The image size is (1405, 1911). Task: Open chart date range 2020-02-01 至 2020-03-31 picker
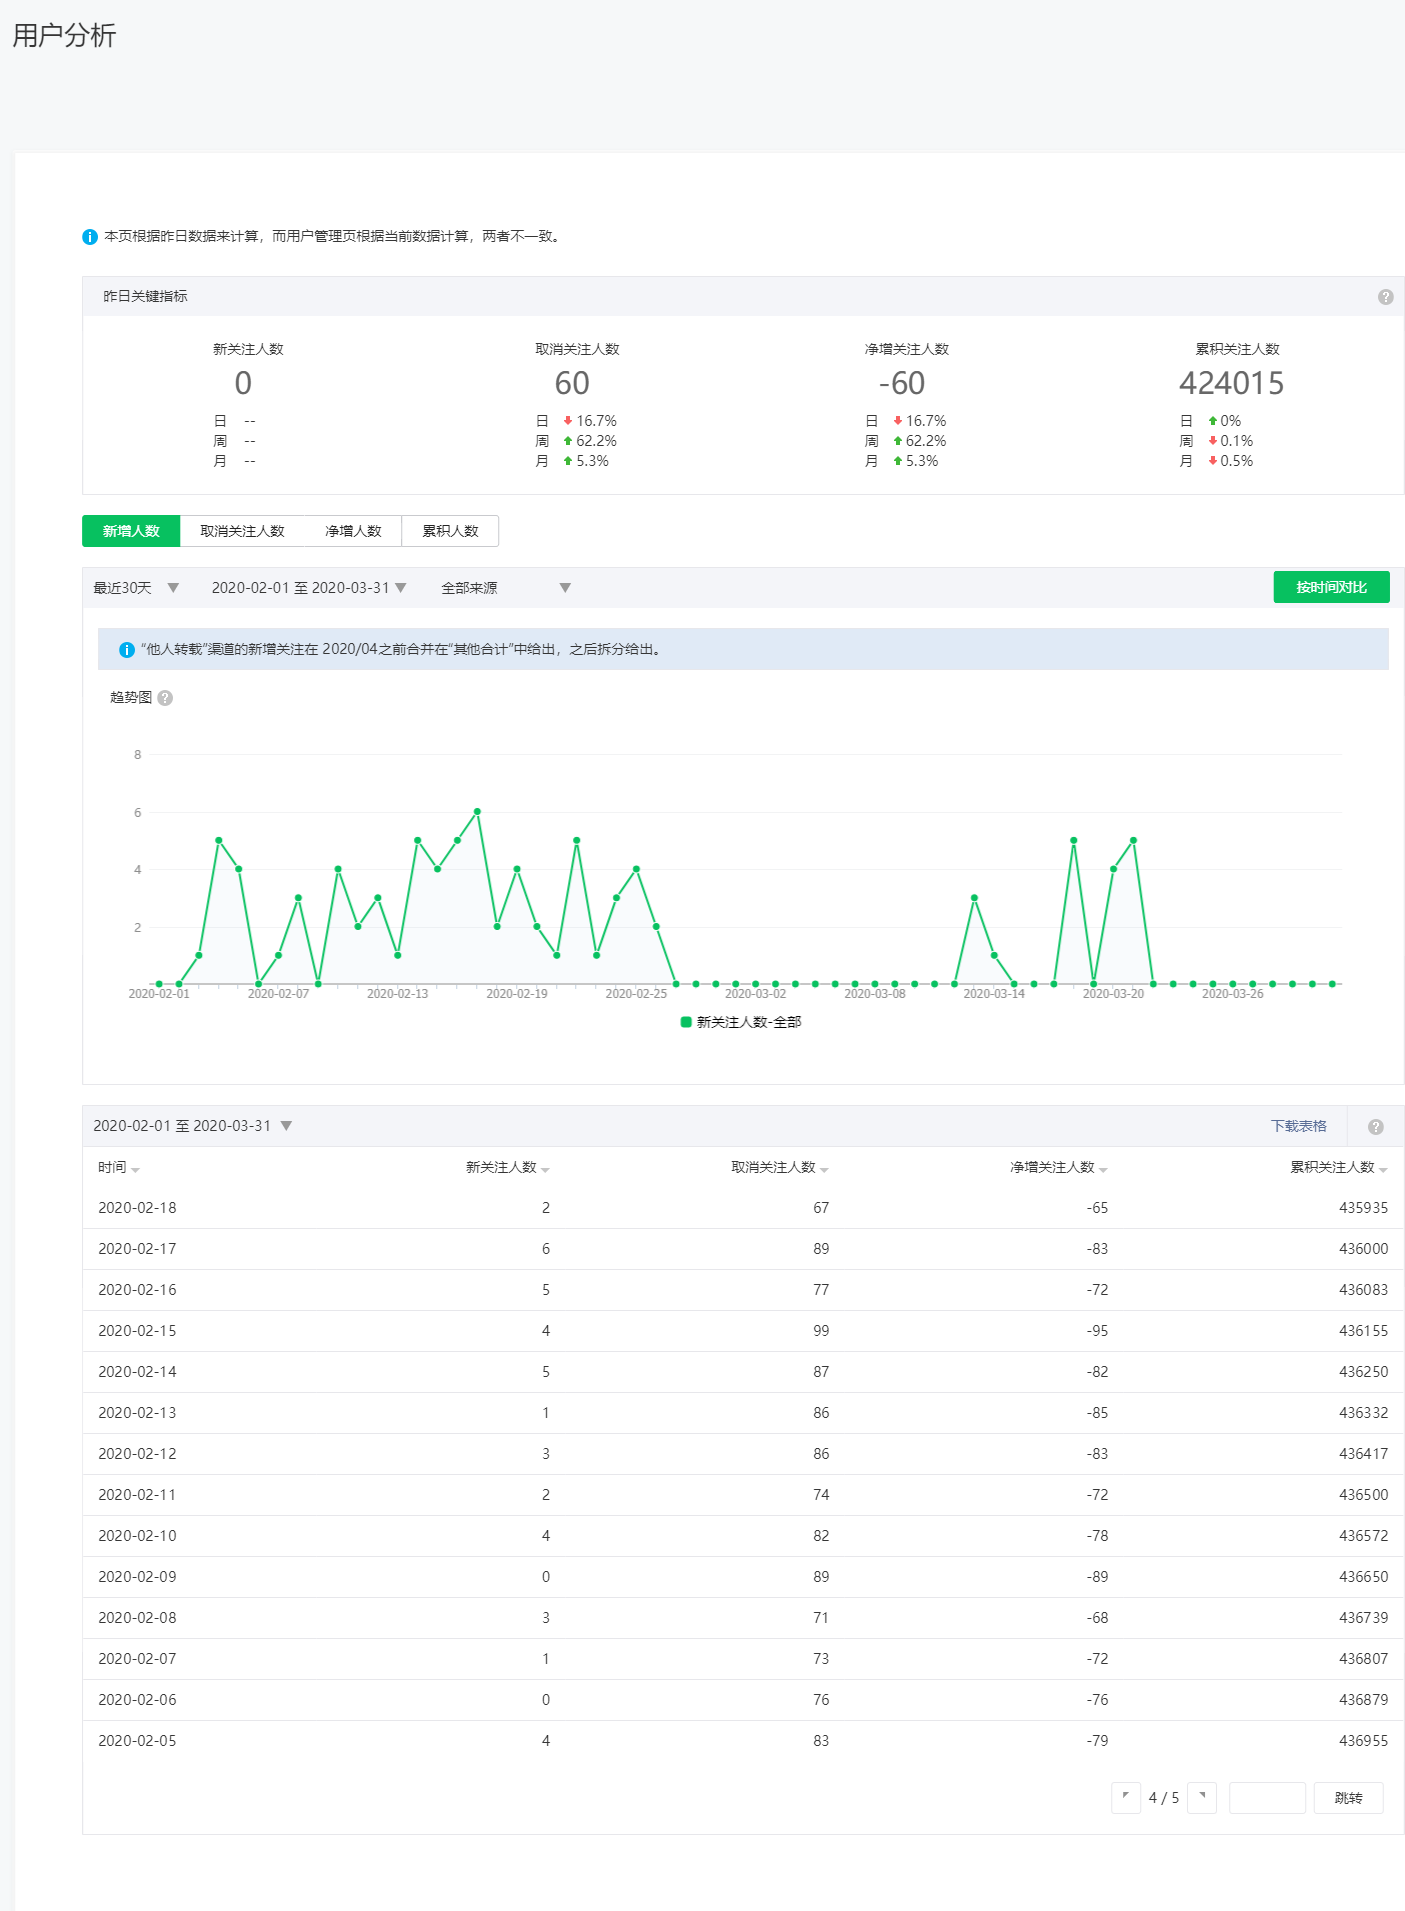pos(309,588)
